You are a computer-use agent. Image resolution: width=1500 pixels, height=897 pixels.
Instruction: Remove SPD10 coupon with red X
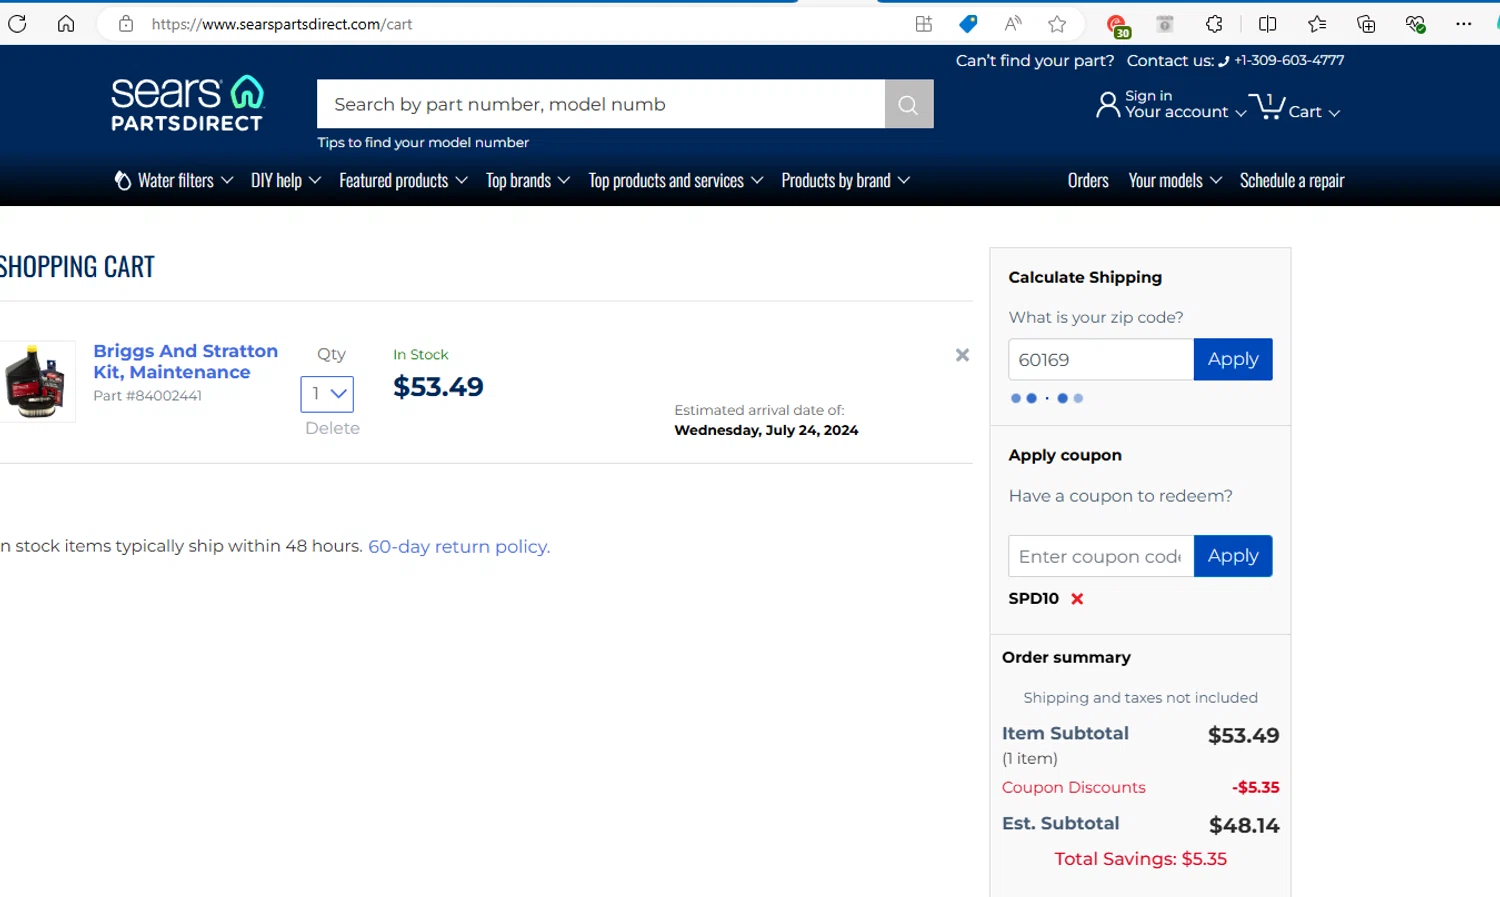point(1077,599)
